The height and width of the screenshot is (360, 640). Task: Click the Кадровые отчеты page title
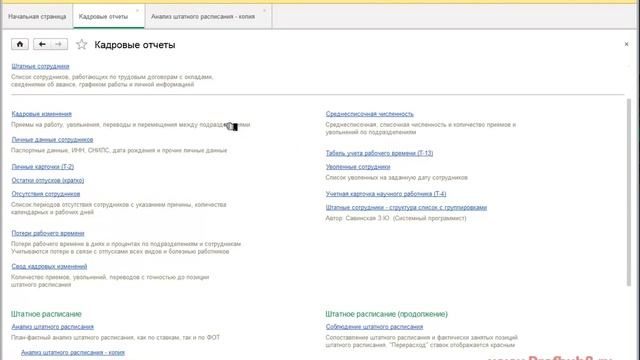point(135,45)
